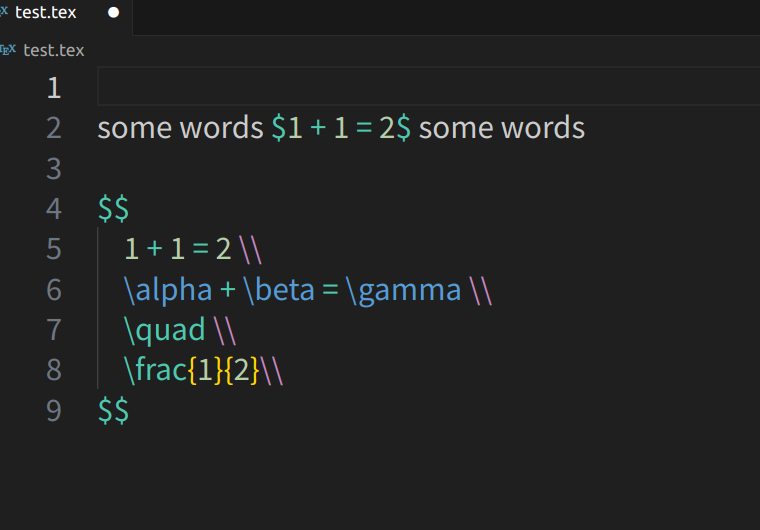760x530 pixels.
Task: Click \gamma on line 6
Action: (x=404, y=290)
